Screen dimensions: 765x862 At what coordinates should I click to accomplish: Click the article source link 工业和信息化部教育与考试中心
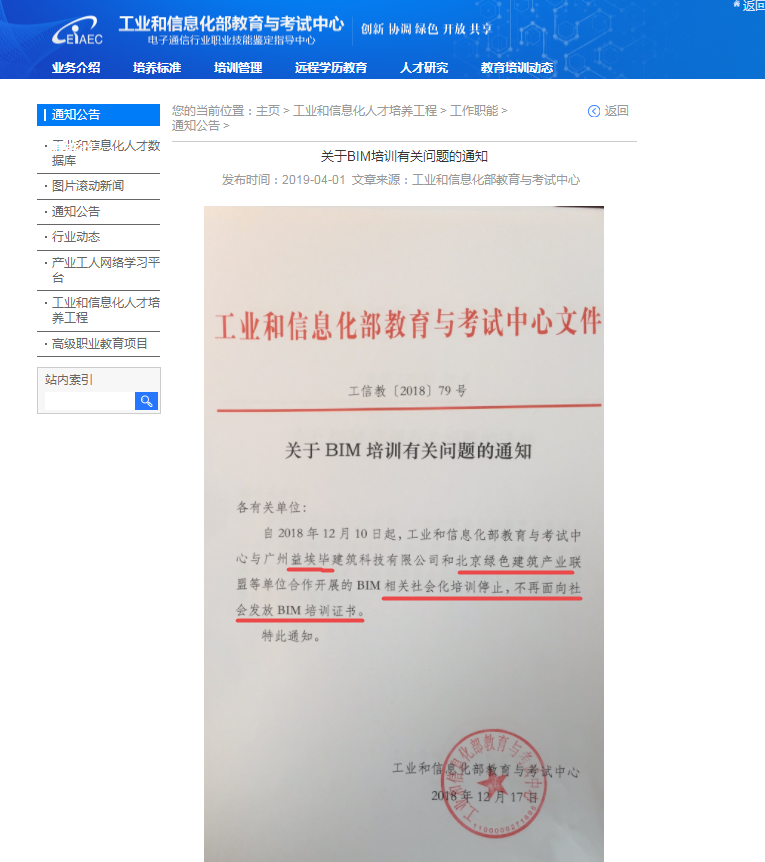[x=496, y=180]
